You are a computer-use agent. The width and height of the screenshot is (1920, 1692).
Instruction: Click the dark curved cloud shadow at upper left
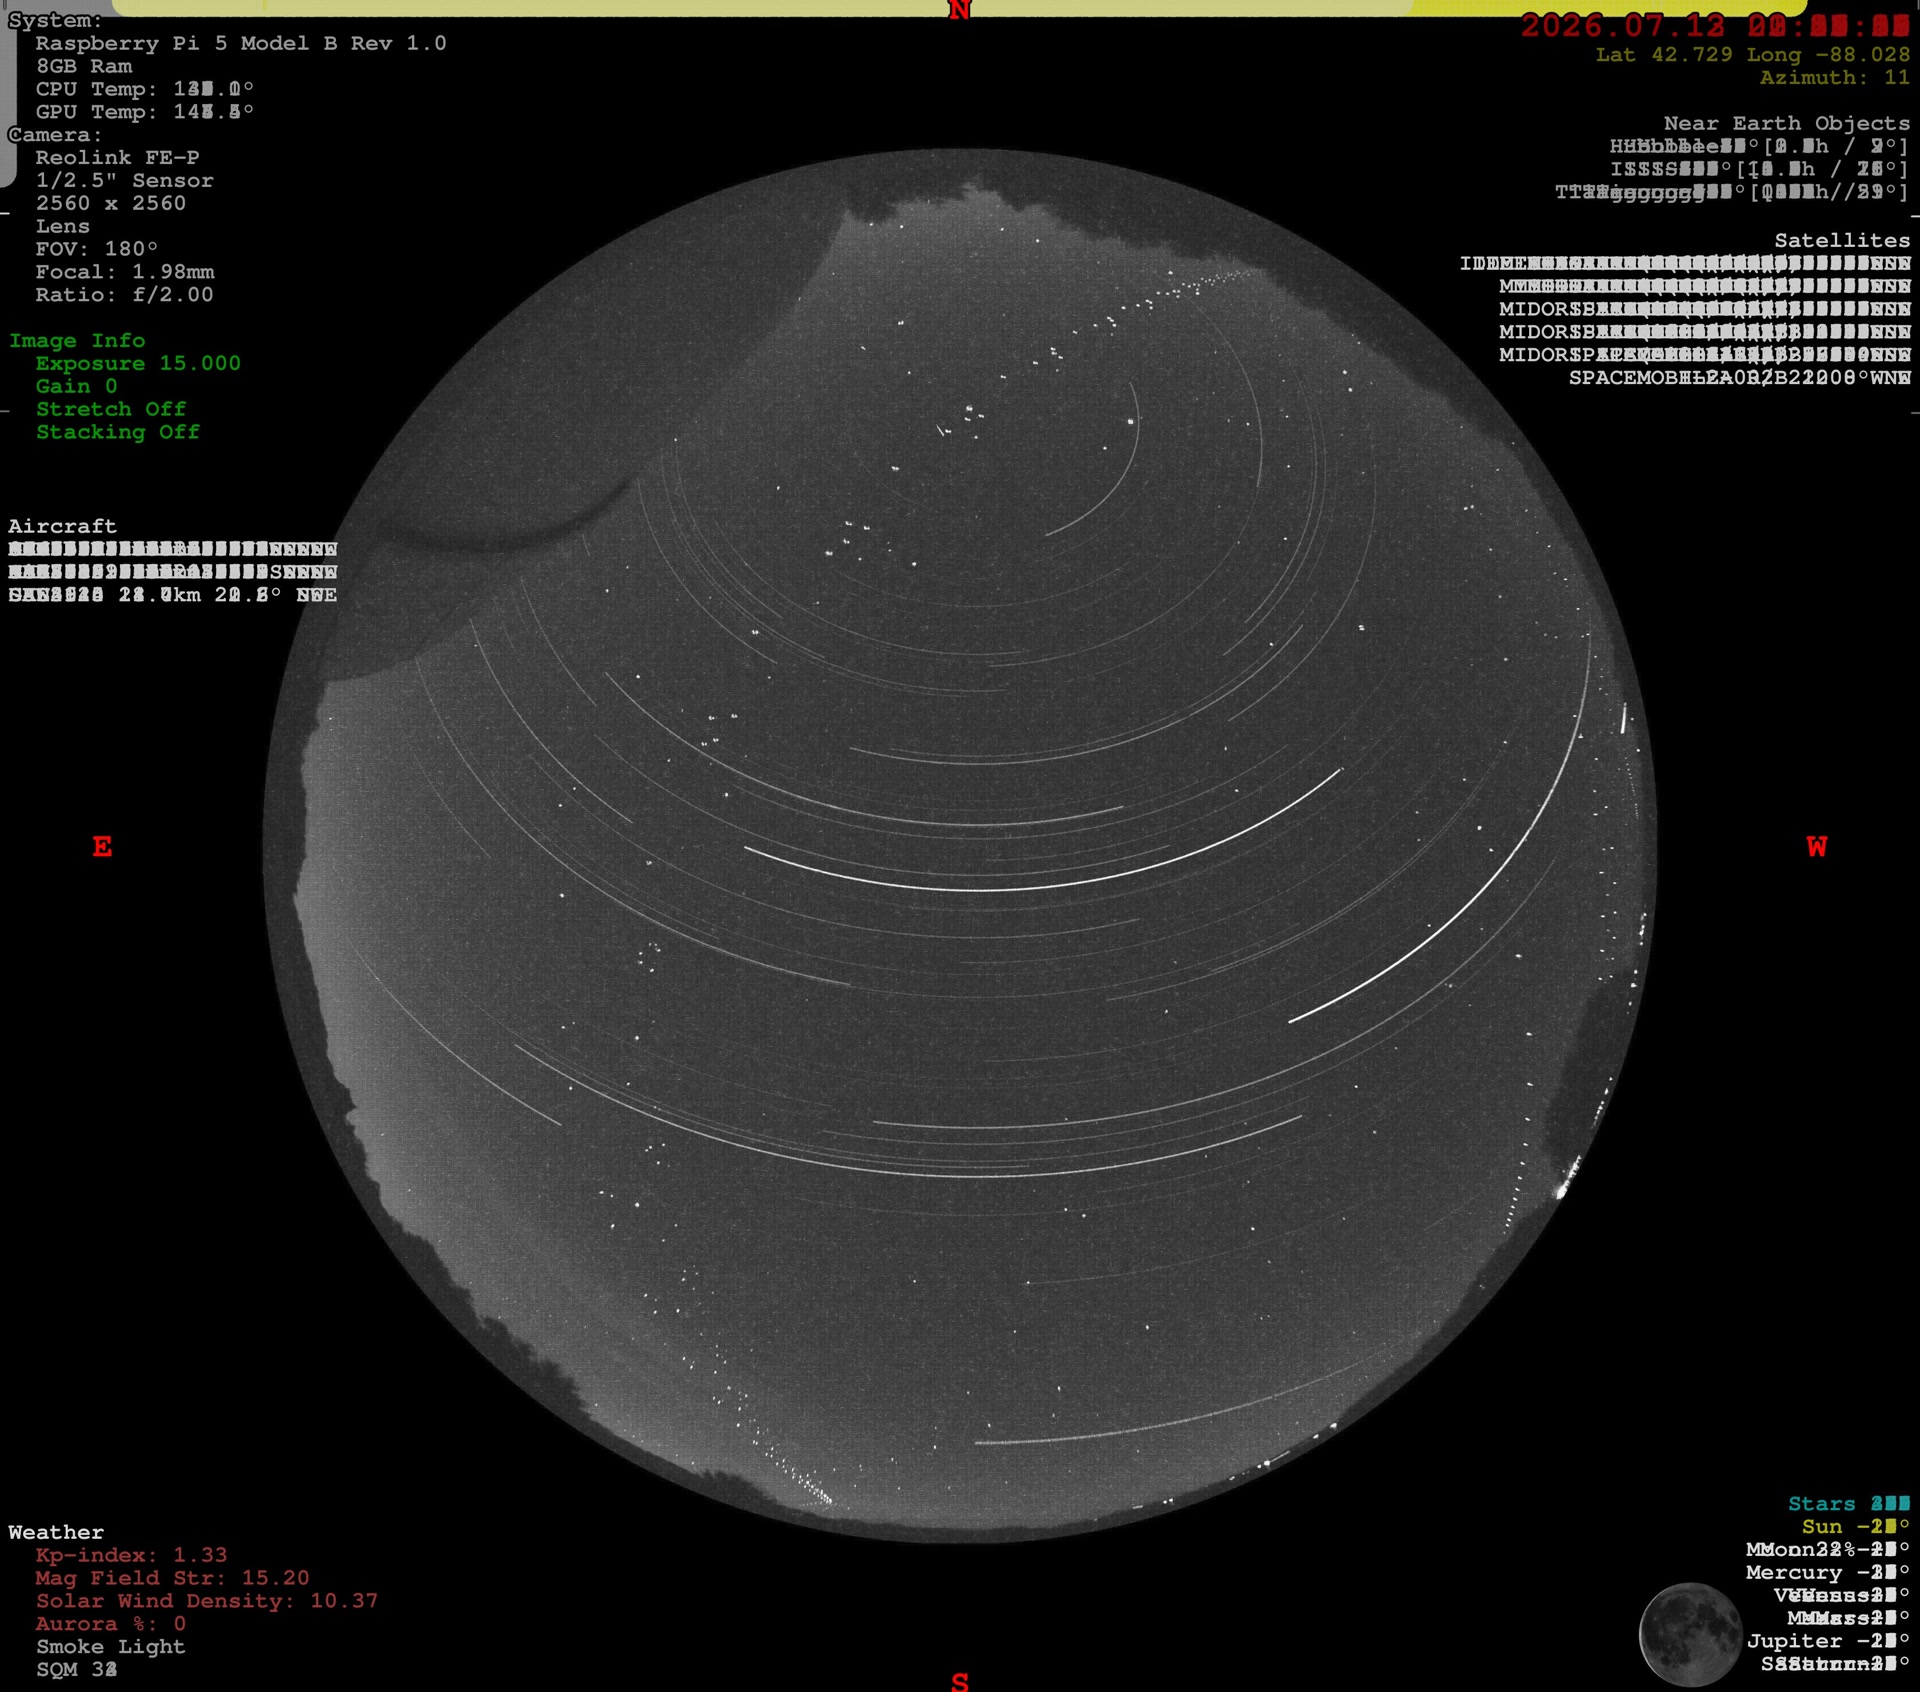tap(500, 520)
